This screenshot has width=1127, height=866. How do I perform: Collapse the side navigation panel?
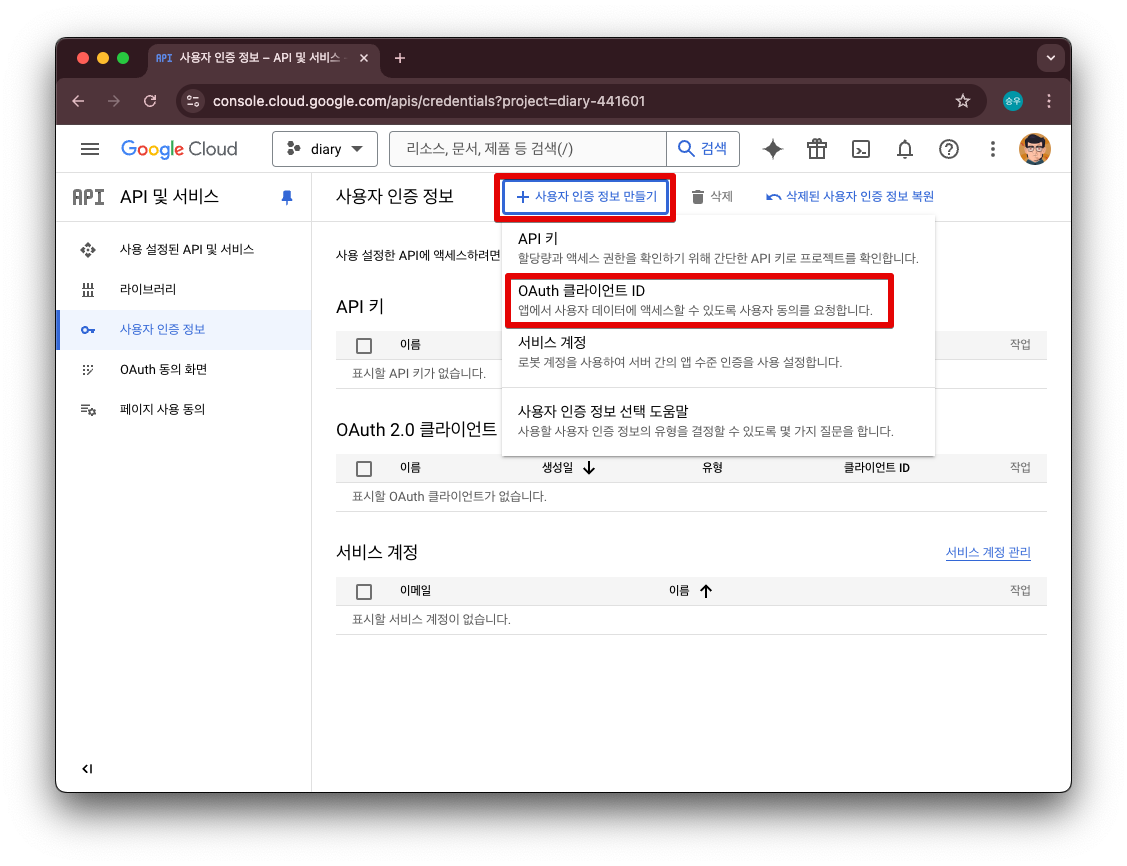coord(87,768)
